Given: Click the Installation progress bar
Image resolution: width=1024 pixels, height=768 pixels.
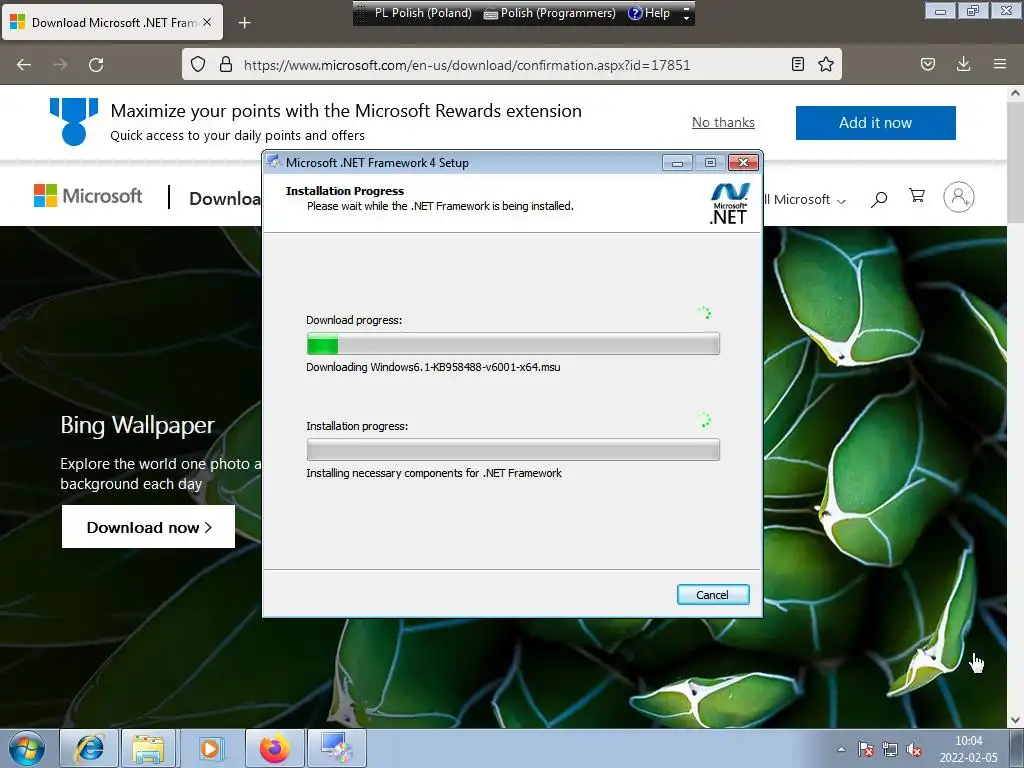Looking at the screenshot, I should point(513,449).
